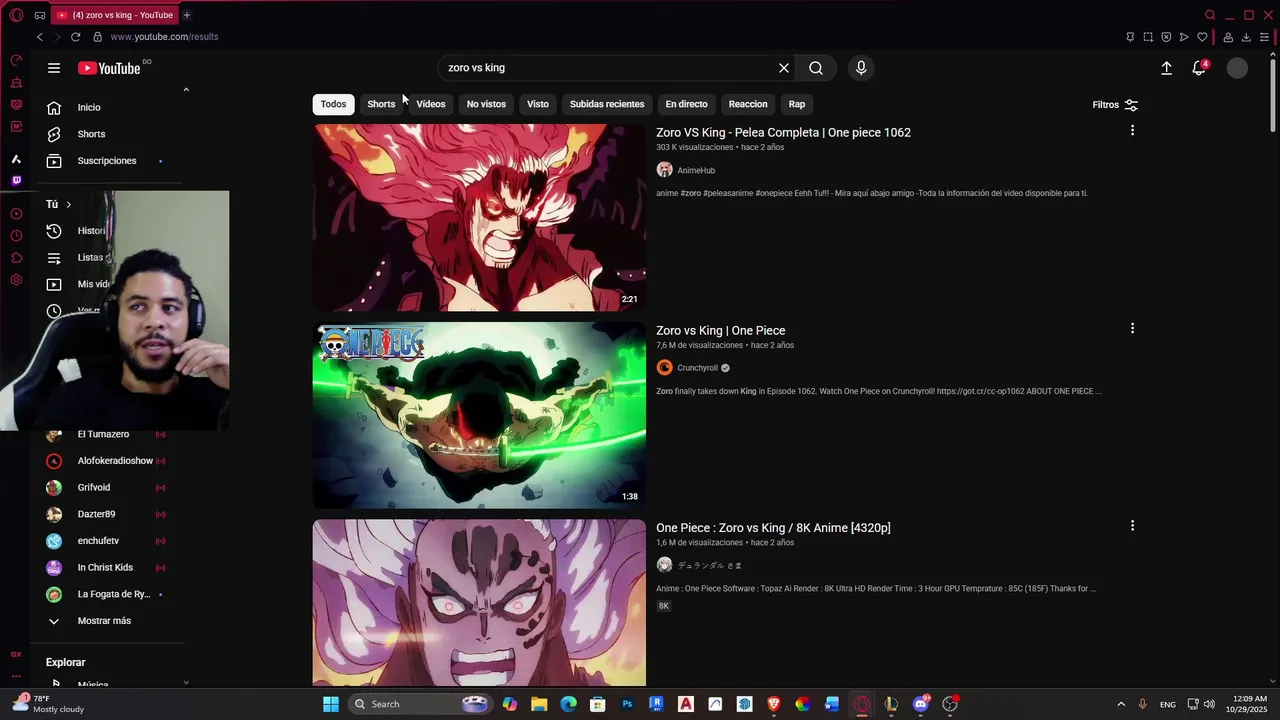
Task: Select the Reaccion filter chip
Action: pyautogui.click(x=748, y=104)
